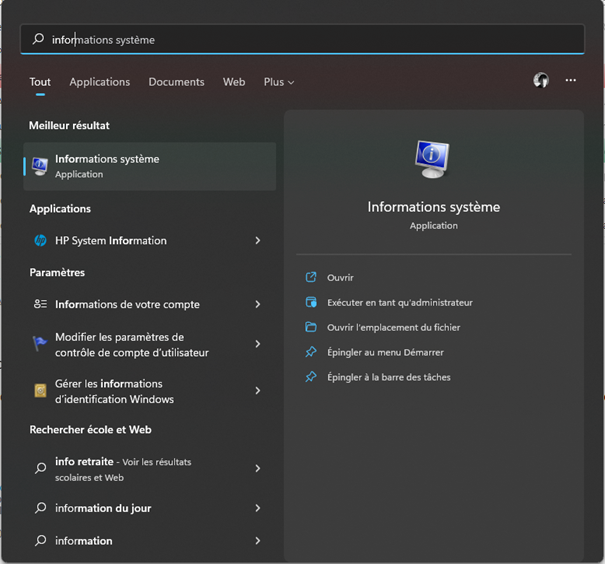
Task: Click the shield icon for Exécuter en tant qu'administrateur
Action: point(311,302)
